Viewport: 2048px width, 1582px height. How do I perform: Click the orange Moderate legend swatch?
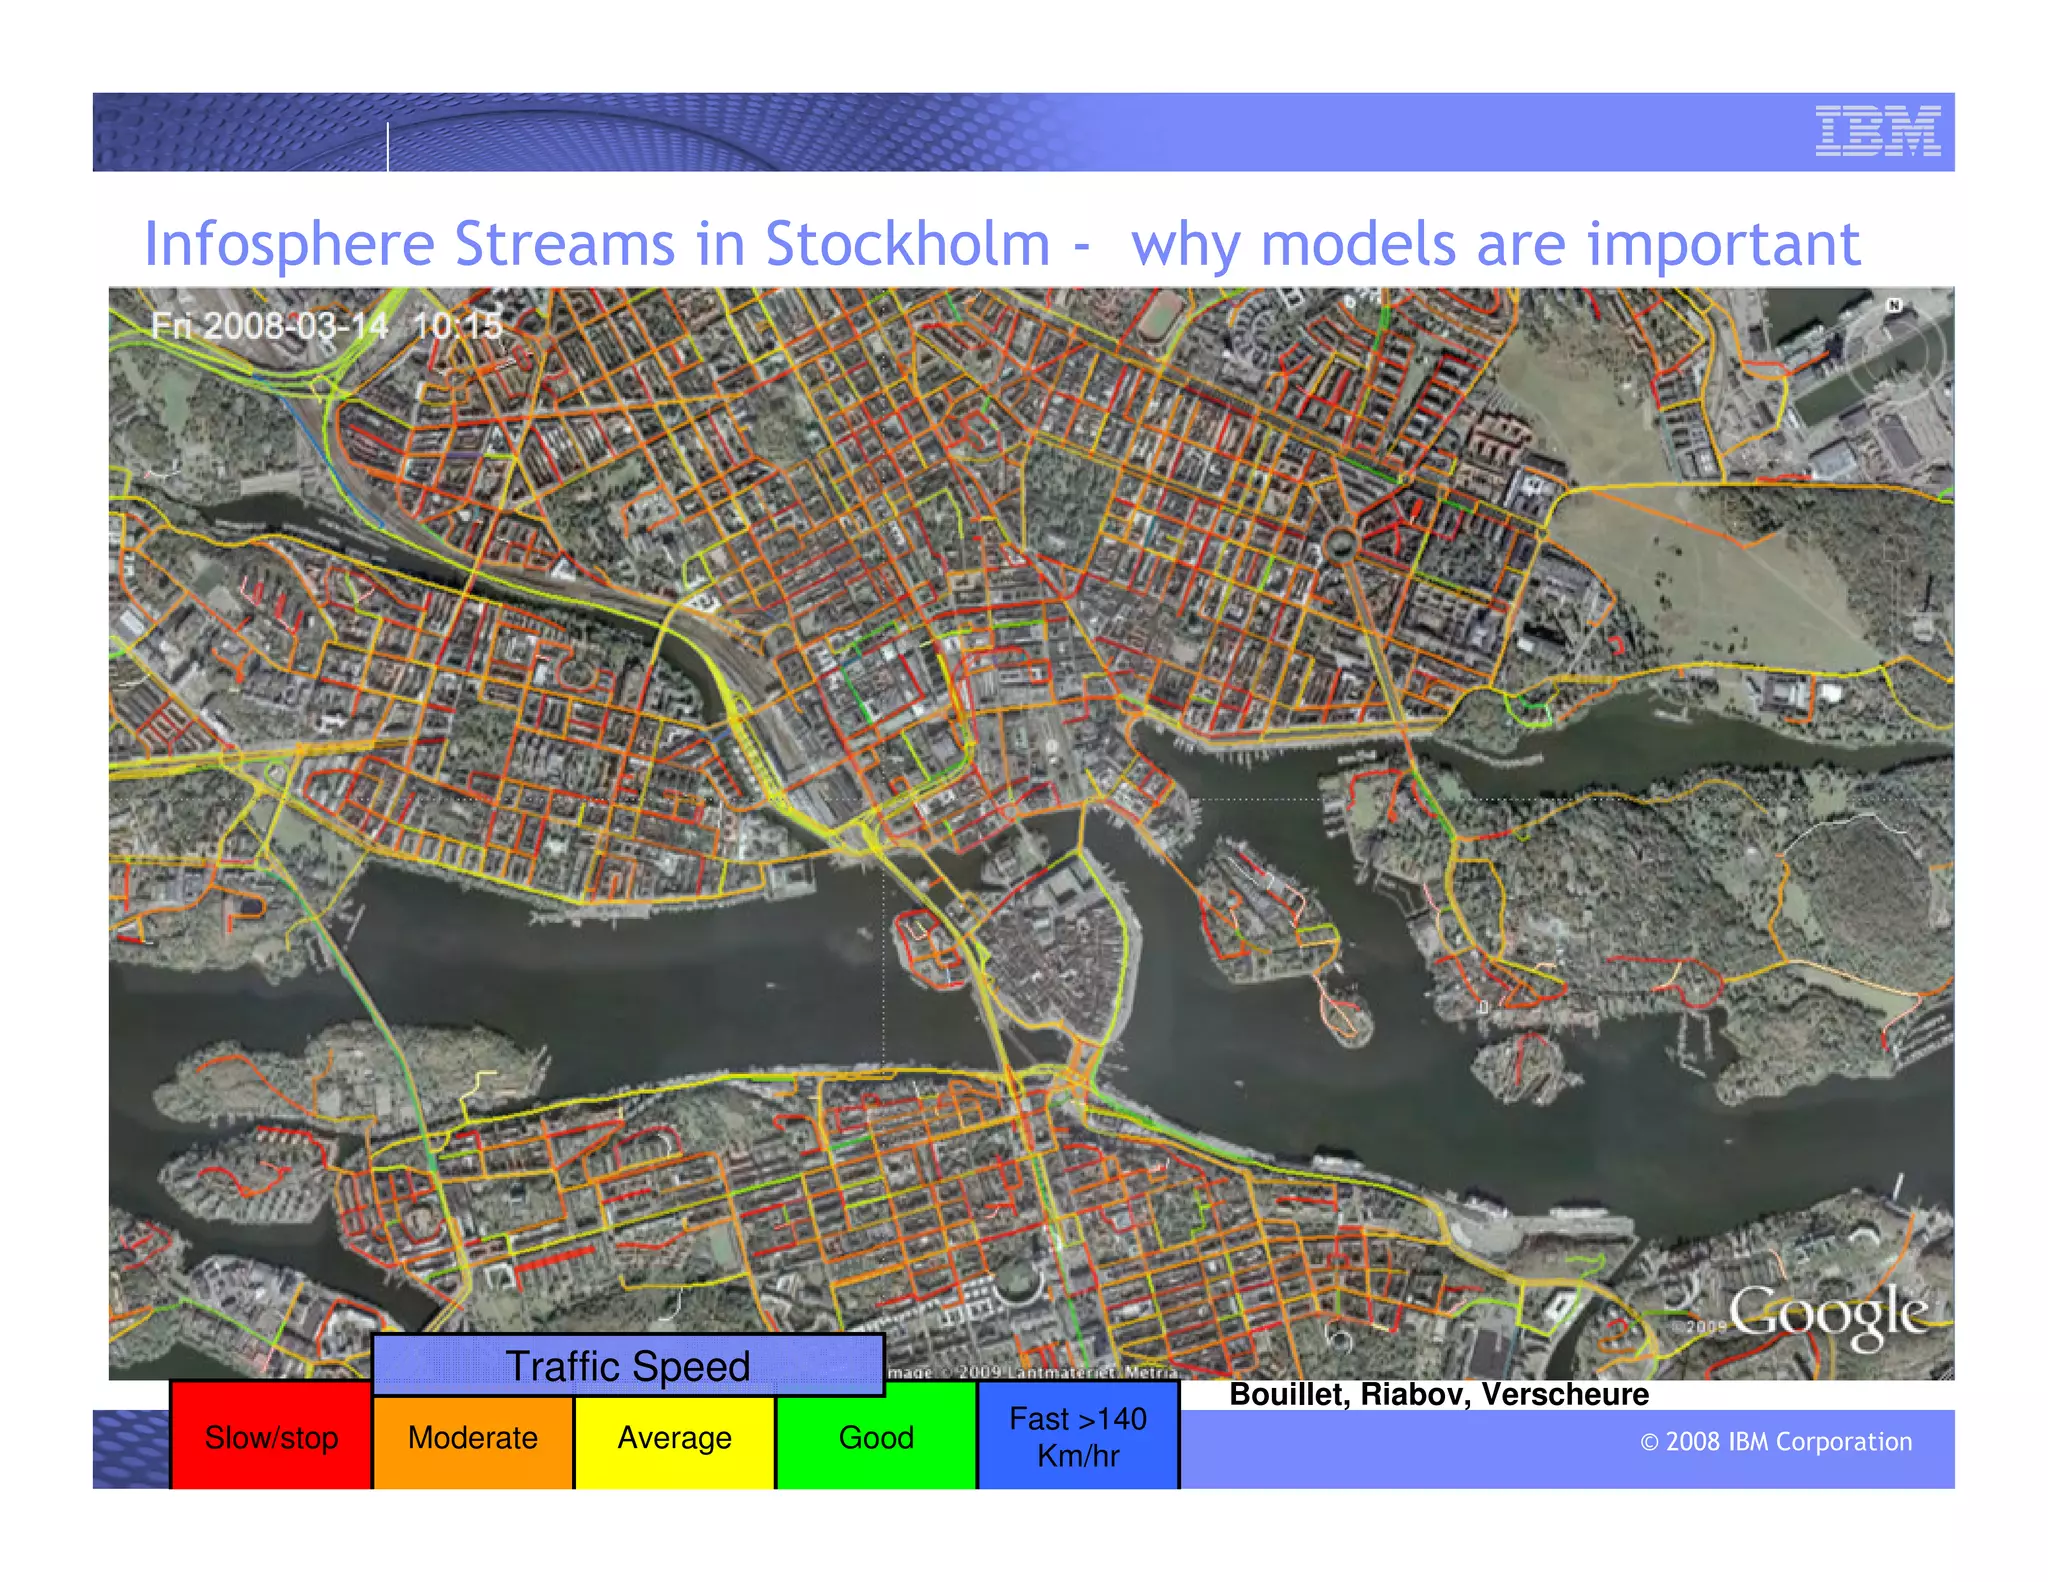click(x=473, y=1441)
